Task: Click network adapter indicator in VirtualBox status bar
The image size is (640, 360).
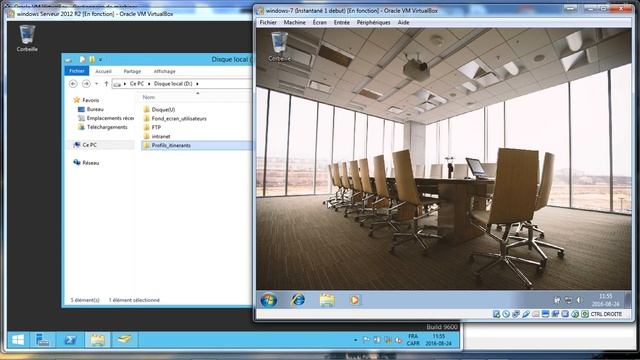Action: (x=516, y=314)
